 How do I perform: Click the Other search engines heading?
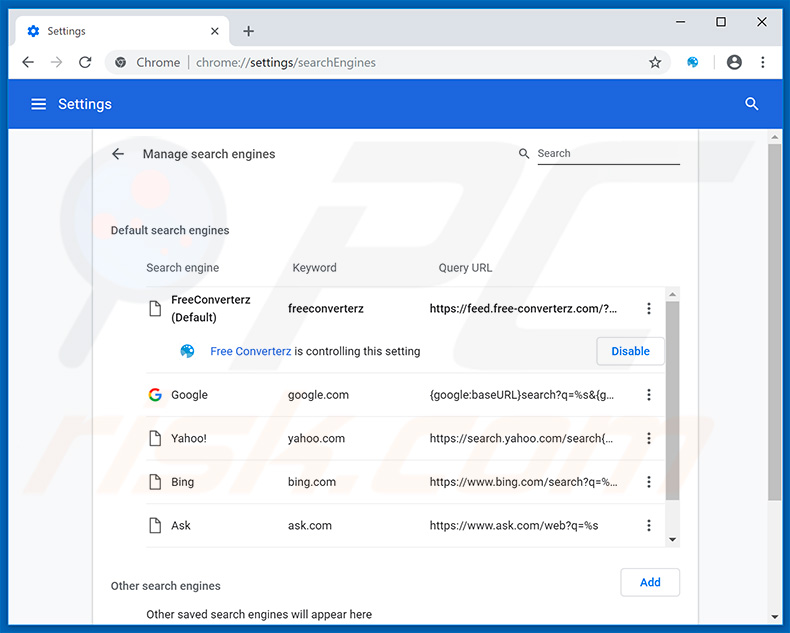click(166, 586)
